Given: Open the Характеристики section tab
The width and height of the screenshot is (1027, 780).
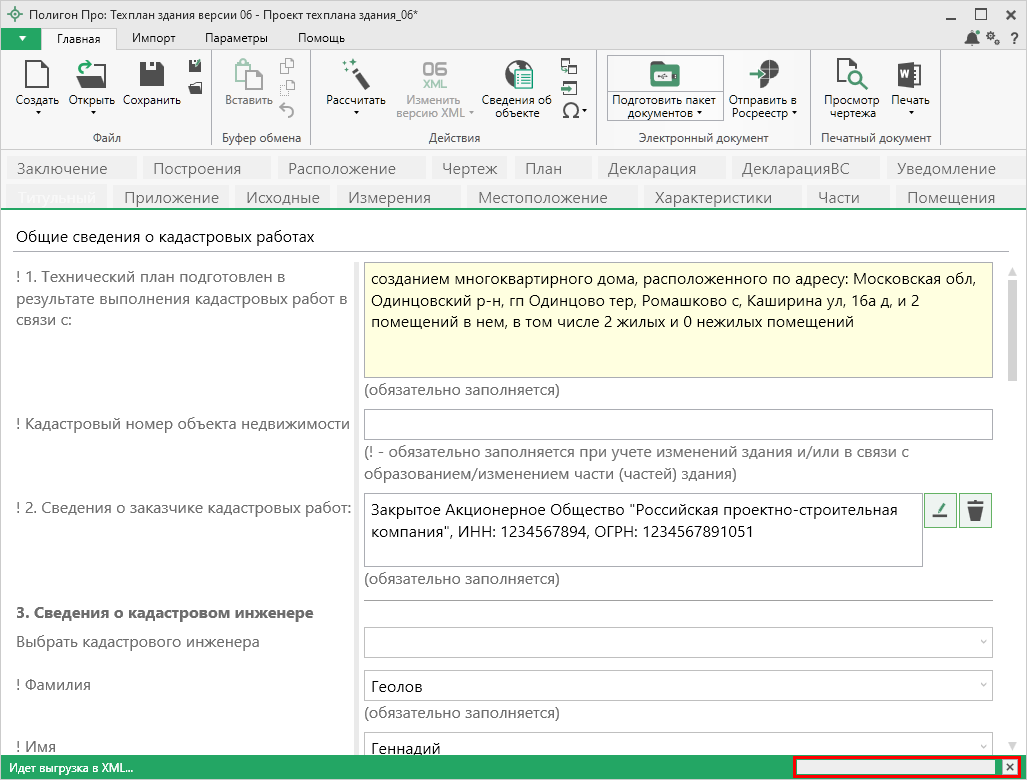Looking at the screenshot, I should click(712, 198).
